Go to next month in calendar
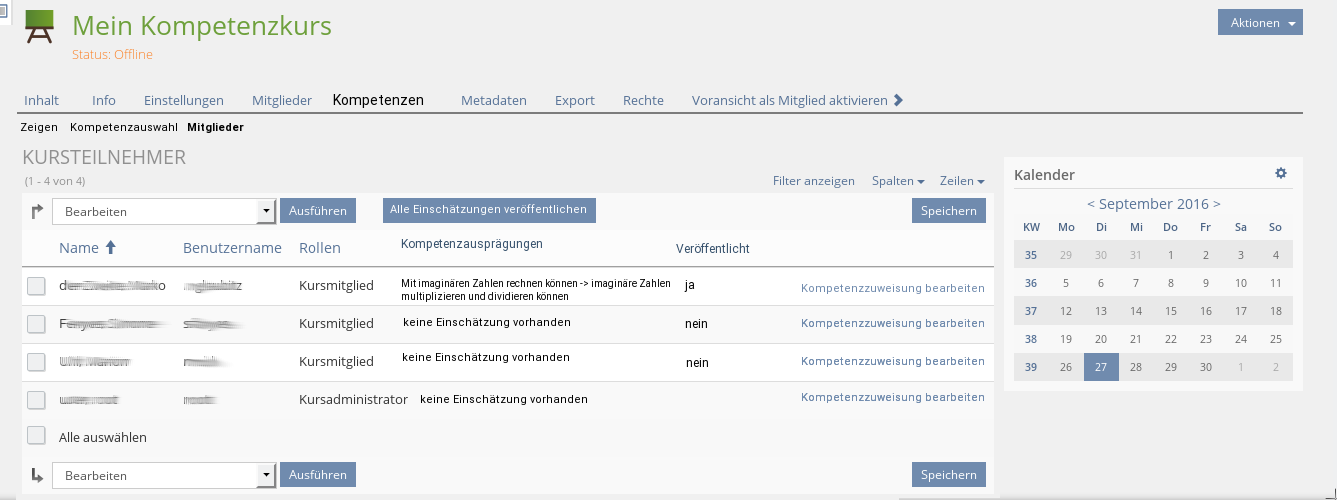Viewport: 1337px width, 500px height. (x=1216, y=204)
